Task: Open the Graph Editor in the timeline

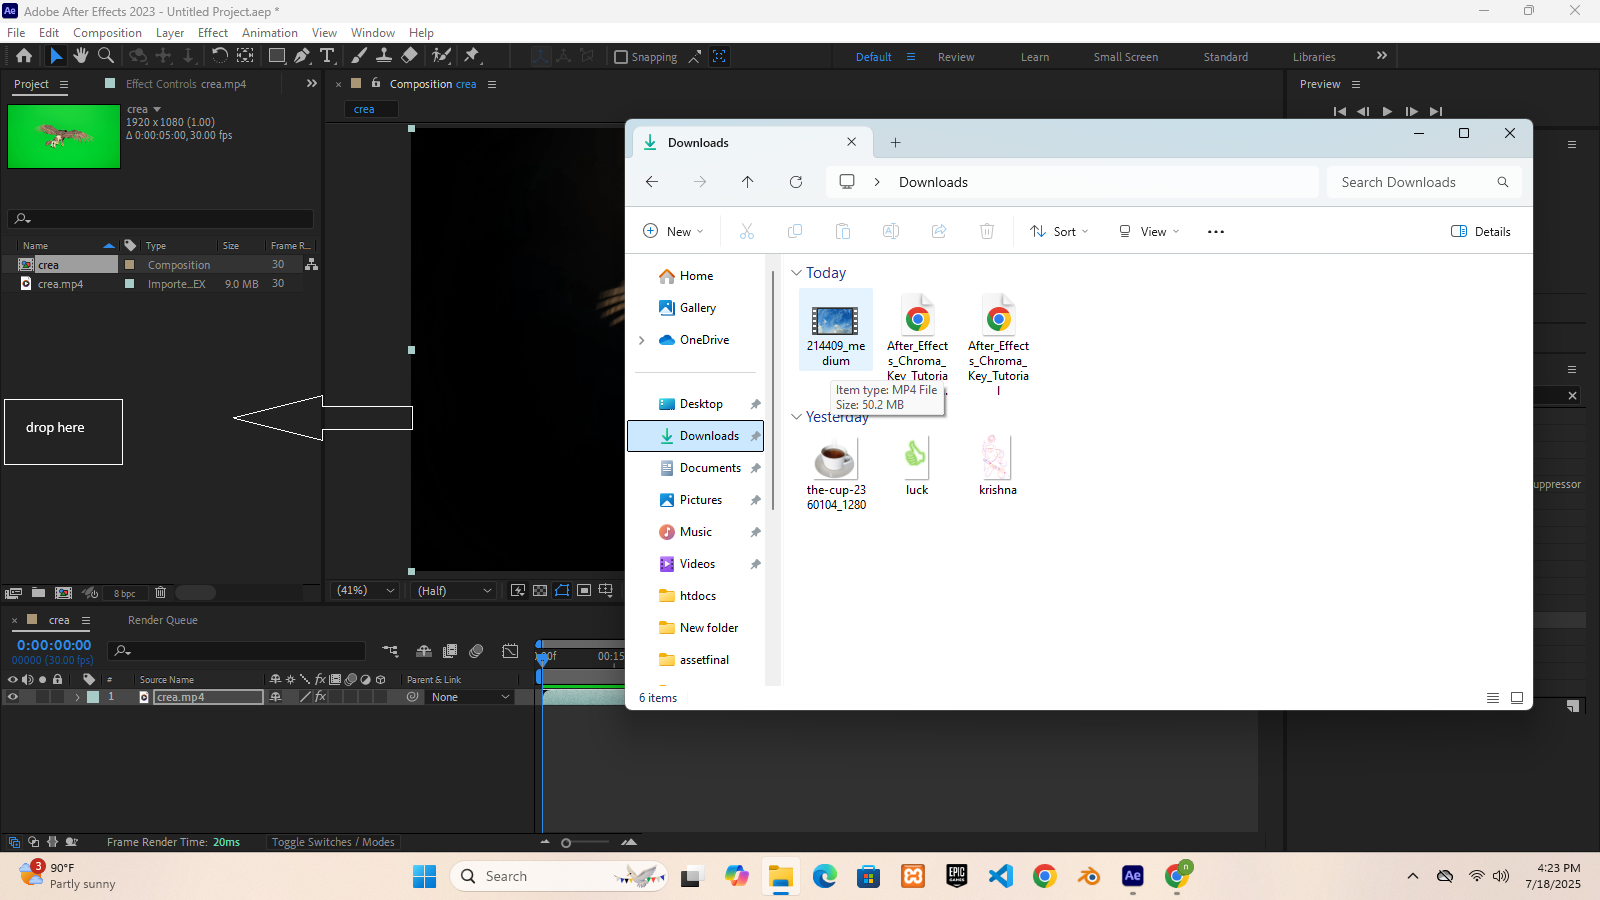Action: pos(510,651)
